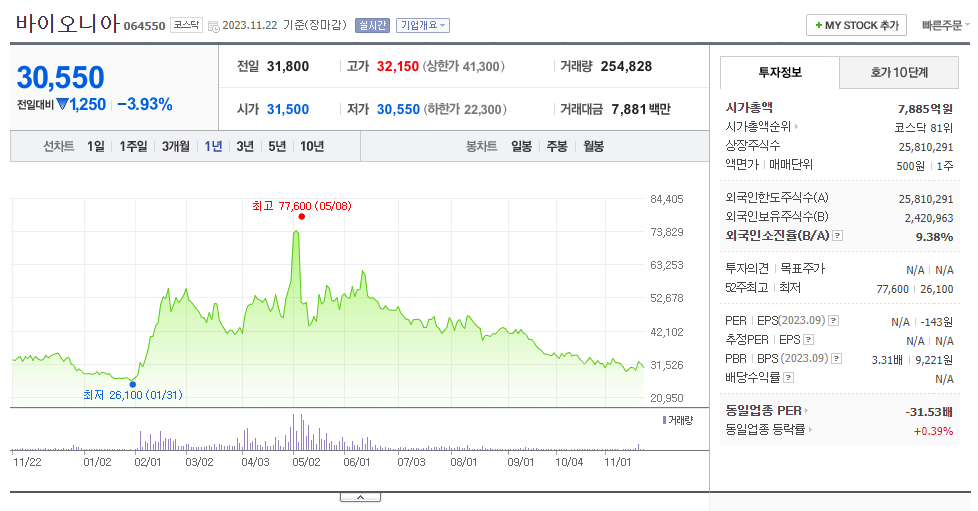Click the 외국인소진율 value 9.38%
The height and width of the screenshot is (511, 978).
934,237
